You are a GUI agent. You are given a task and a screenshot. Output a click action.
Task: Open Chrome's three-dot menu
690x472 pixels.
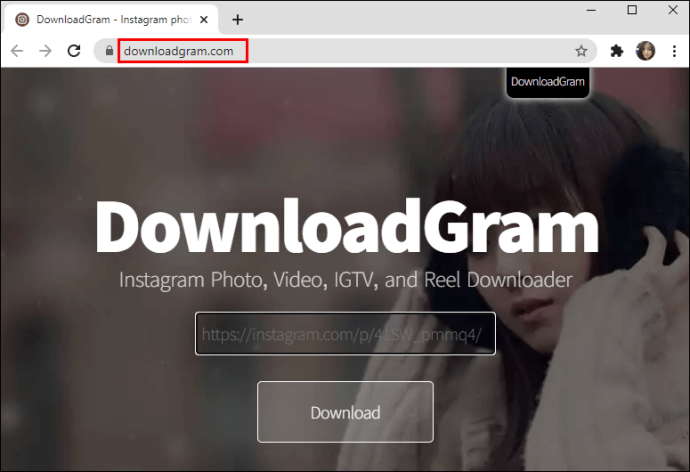pyautogui.click(x=674, y=51)
